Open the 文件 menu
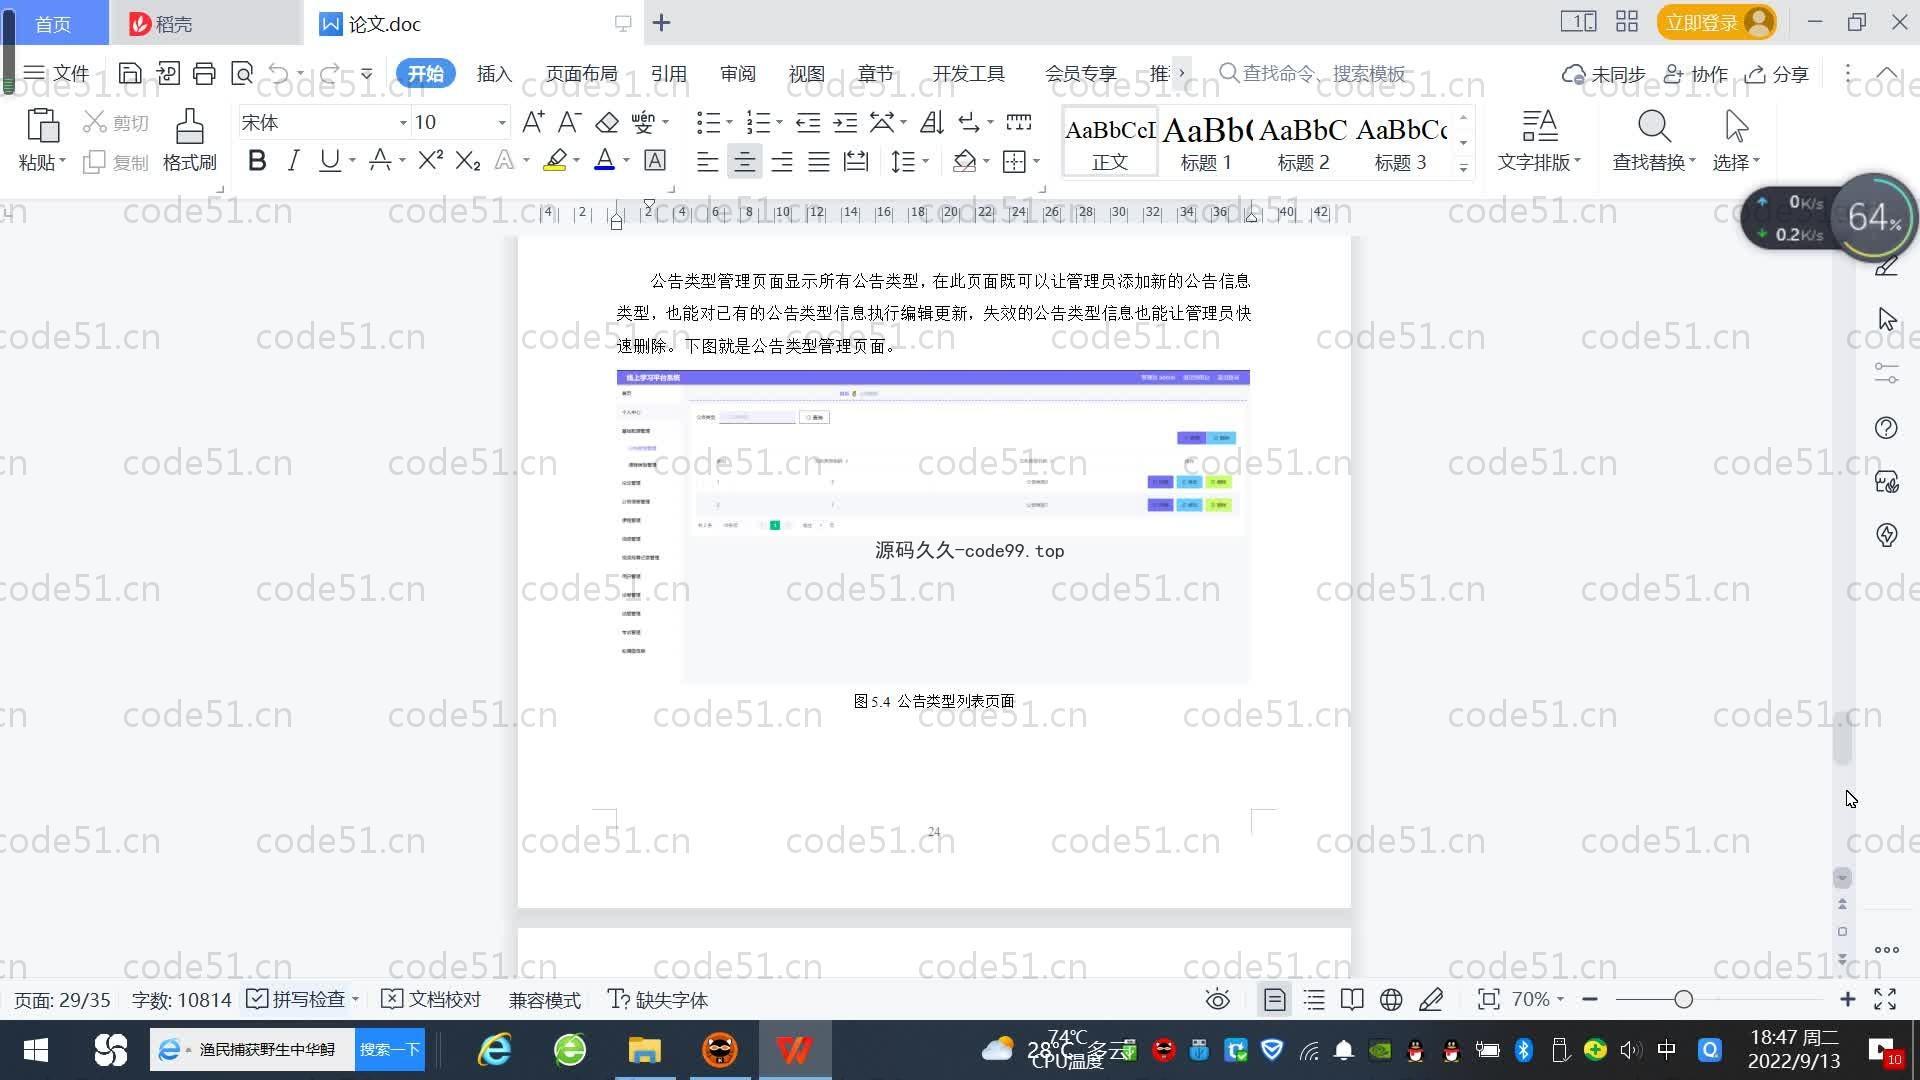 pos(57,73)
